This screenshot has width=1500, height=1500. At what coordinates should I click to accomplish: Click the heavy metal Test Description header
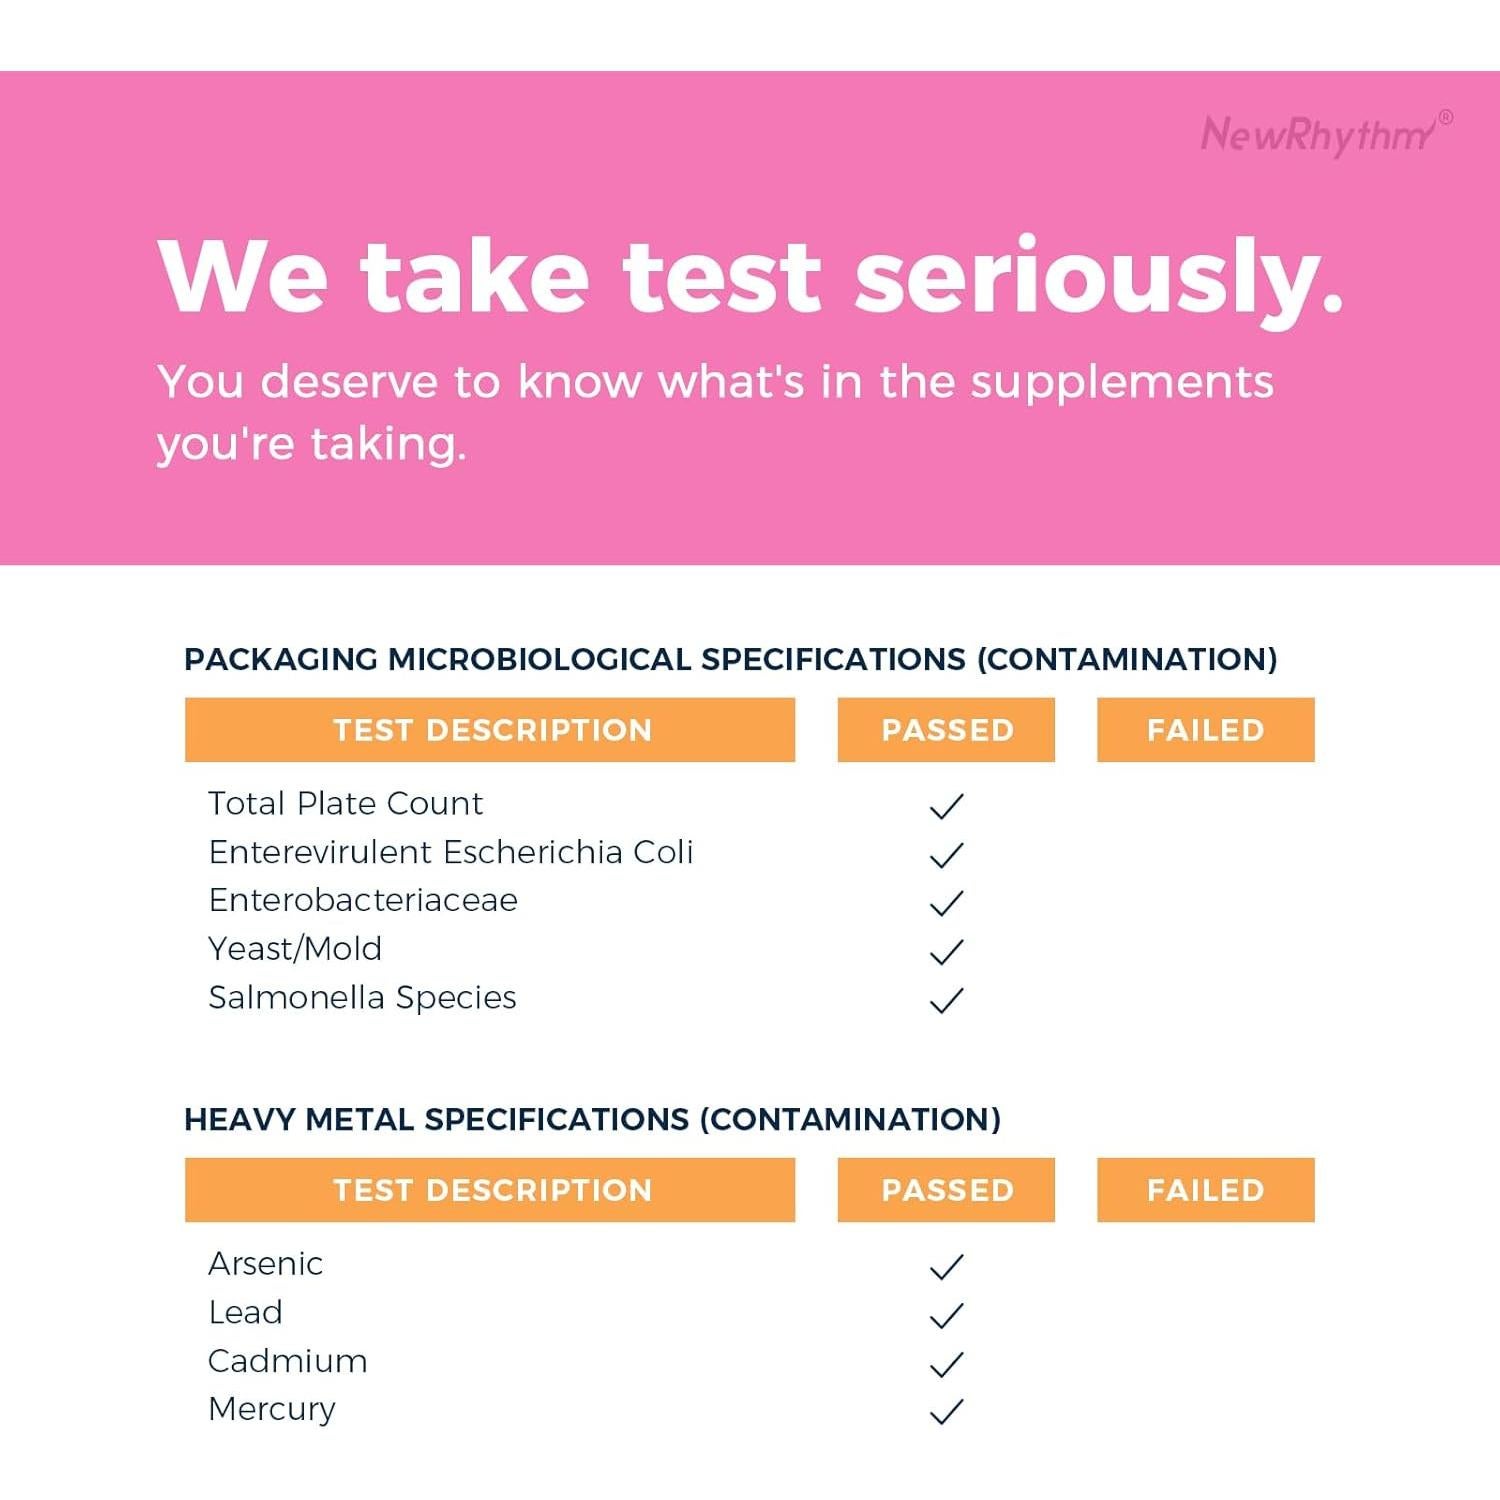pyautogui.click(x=490, y=1190)
